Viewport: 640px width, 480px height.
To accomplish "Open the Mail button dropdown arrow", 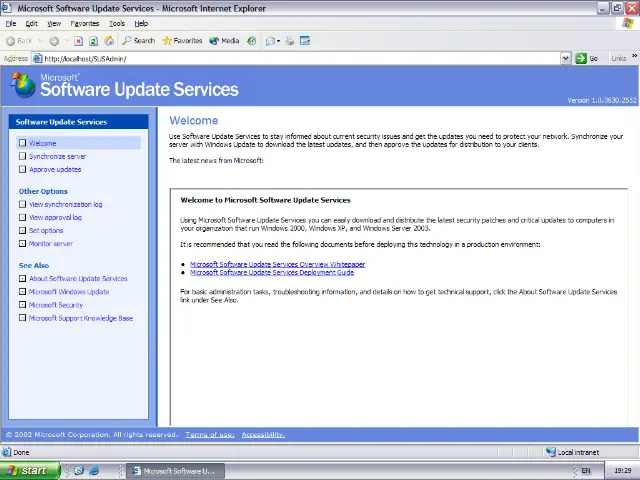I will [278, 41].
